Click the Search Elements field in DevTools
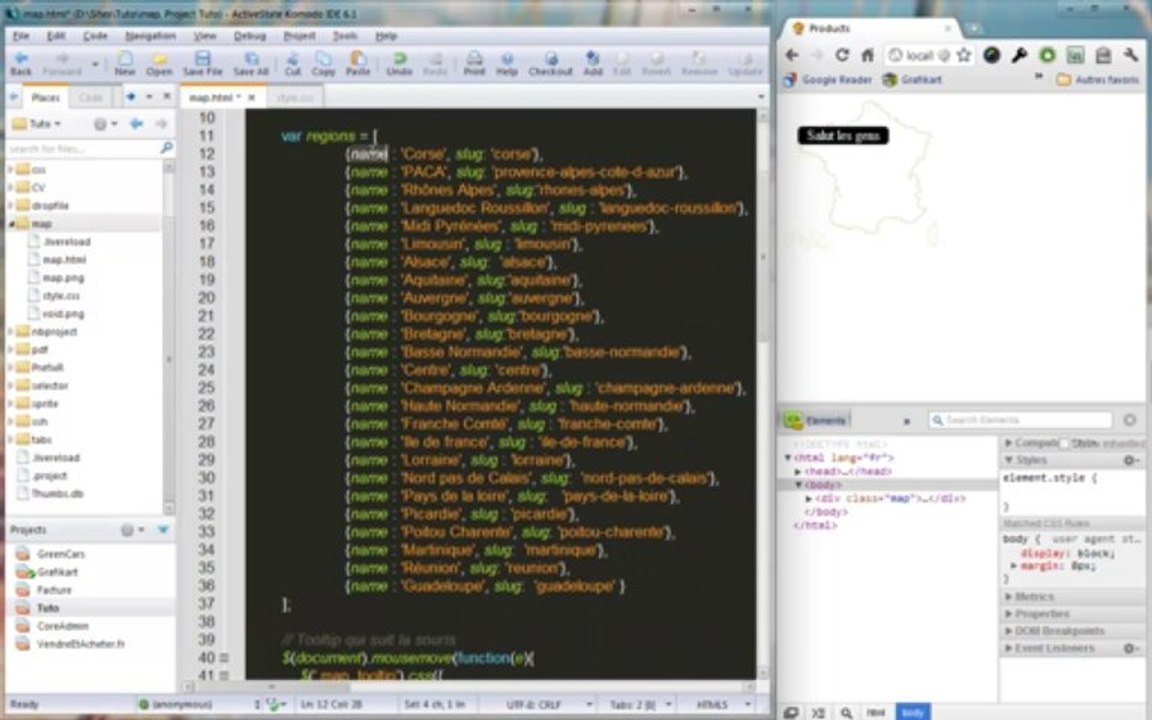This screenshot has height=720, width=1152. click(1020, 420)
